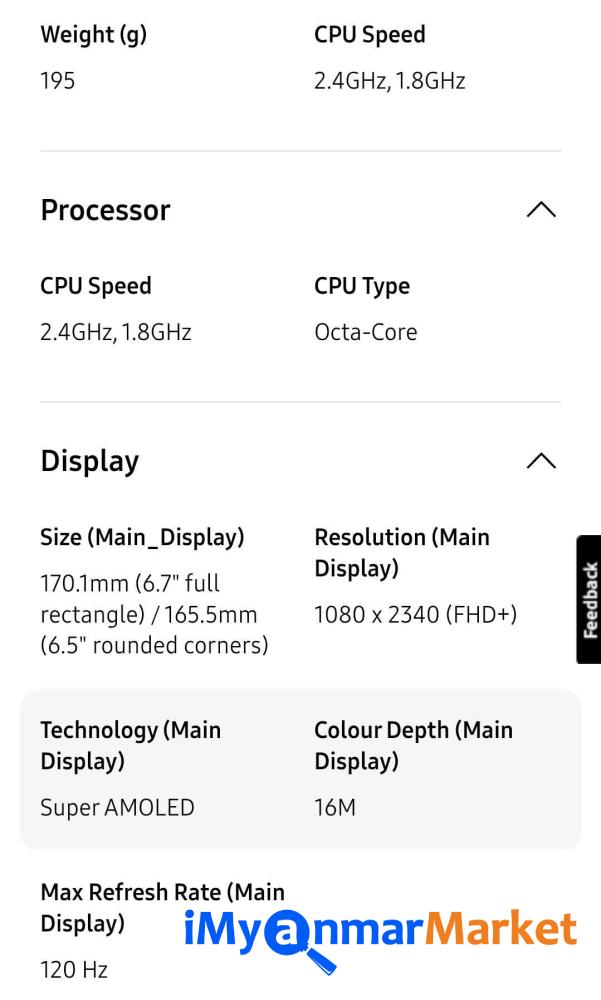Select the weight value 195
This screenshot has height=1000, width=601.
(57, 81)
